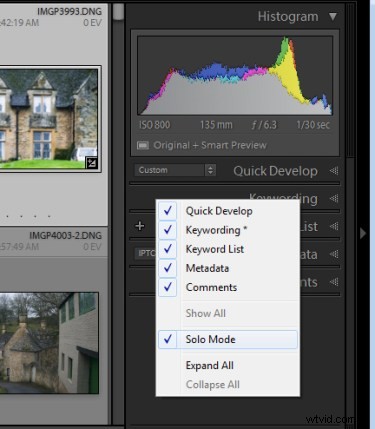Image resolution: width=375 pixels, height=429 pixels.
Task: Click the Smart Preview status icon
Action: (x=143, y=145)
